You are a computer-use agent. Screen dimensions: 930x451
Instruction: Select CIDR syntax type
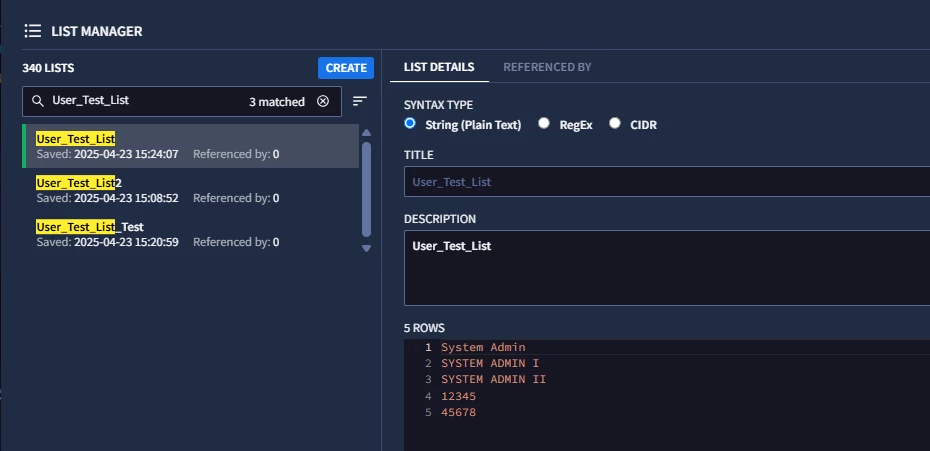click(x=615, y=123)
